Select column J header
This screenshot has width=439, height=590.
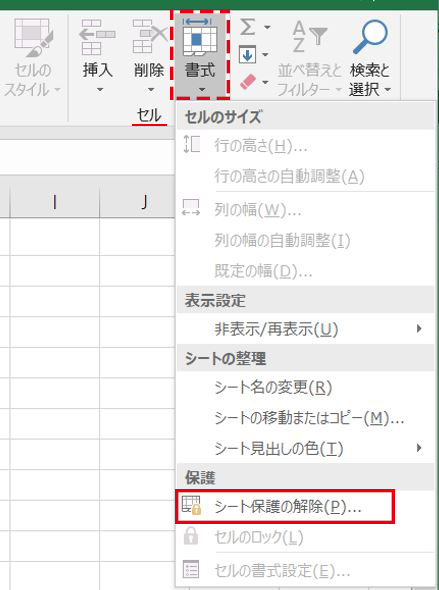point(138,202)
